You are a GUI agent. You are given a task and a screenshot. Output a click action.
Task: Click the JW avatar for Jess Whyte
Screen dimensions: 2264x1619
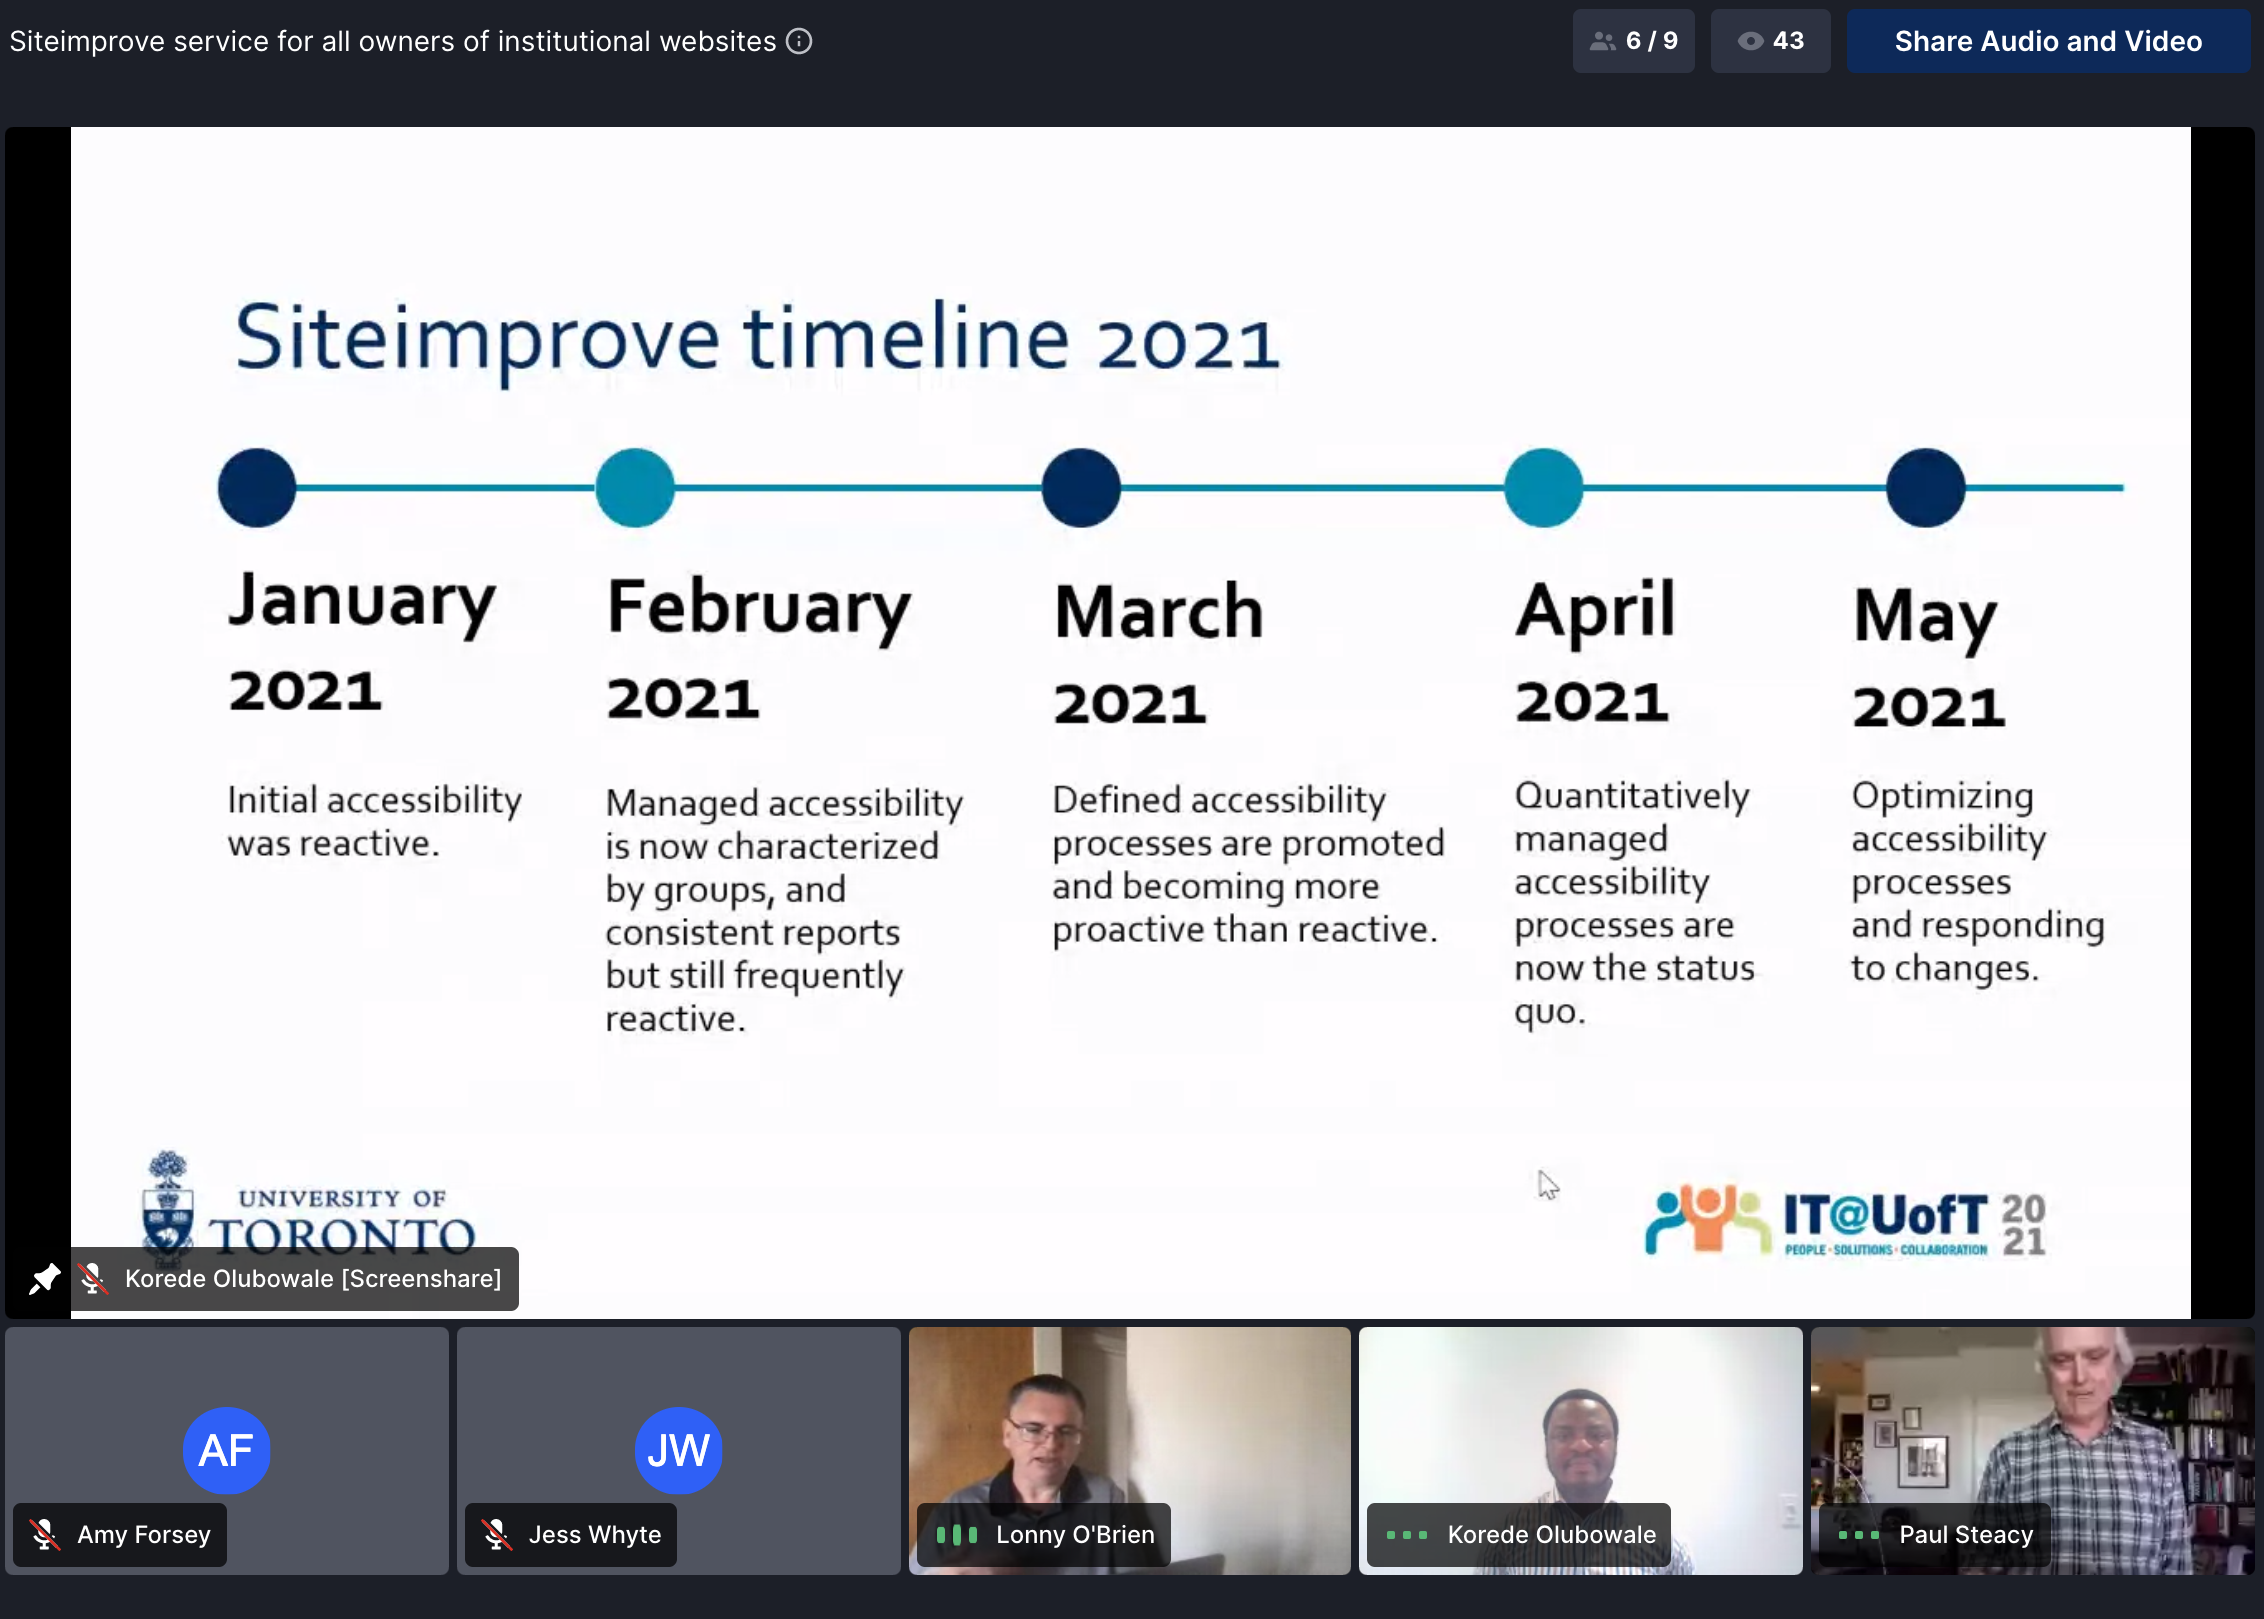tap(678, 1450)
